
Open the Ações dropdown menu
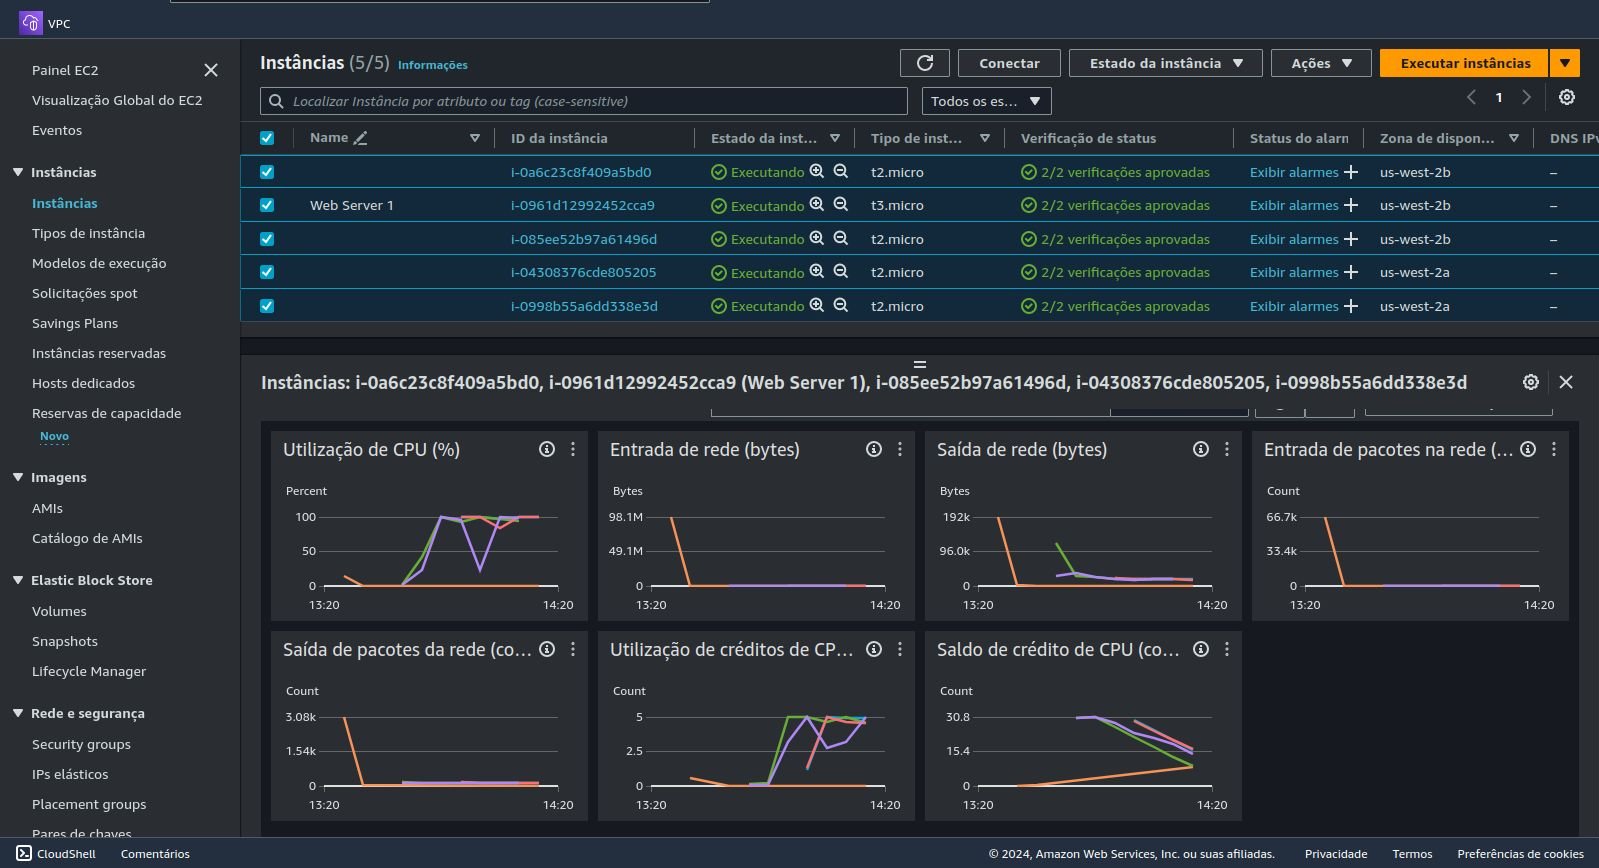(x=1321, y=63)
